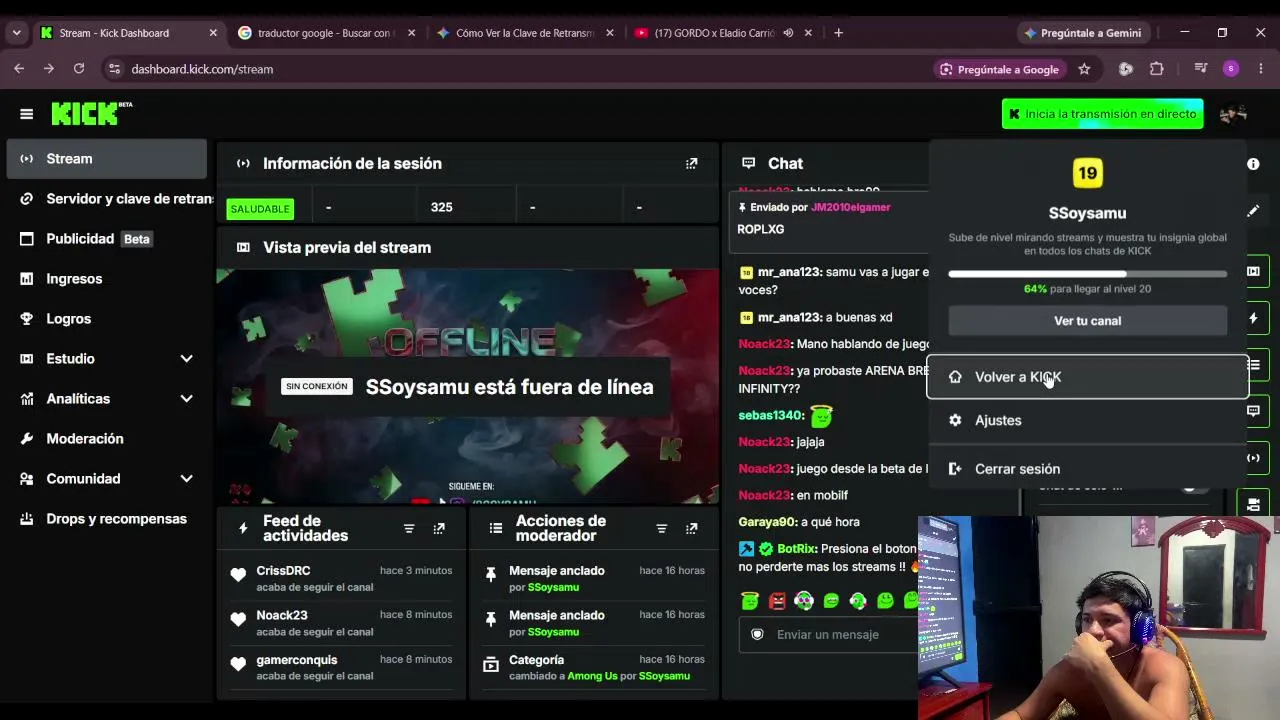
Task: Click the Pregúntale a Google button
Action: pyautogui.click(x=999, y=69)
